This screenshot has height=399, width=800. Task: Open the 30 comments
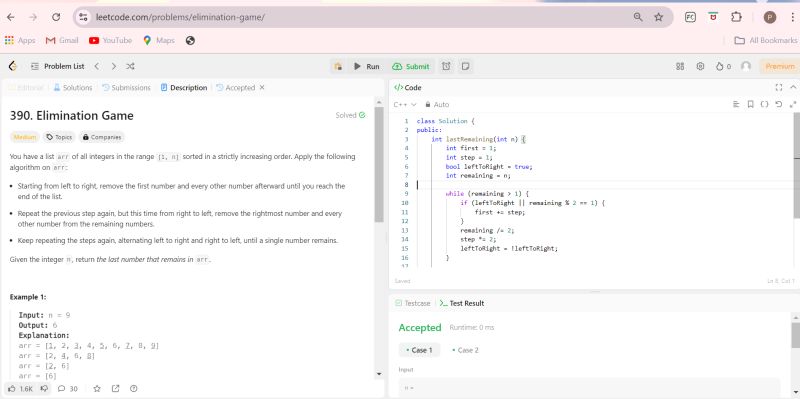67,389
